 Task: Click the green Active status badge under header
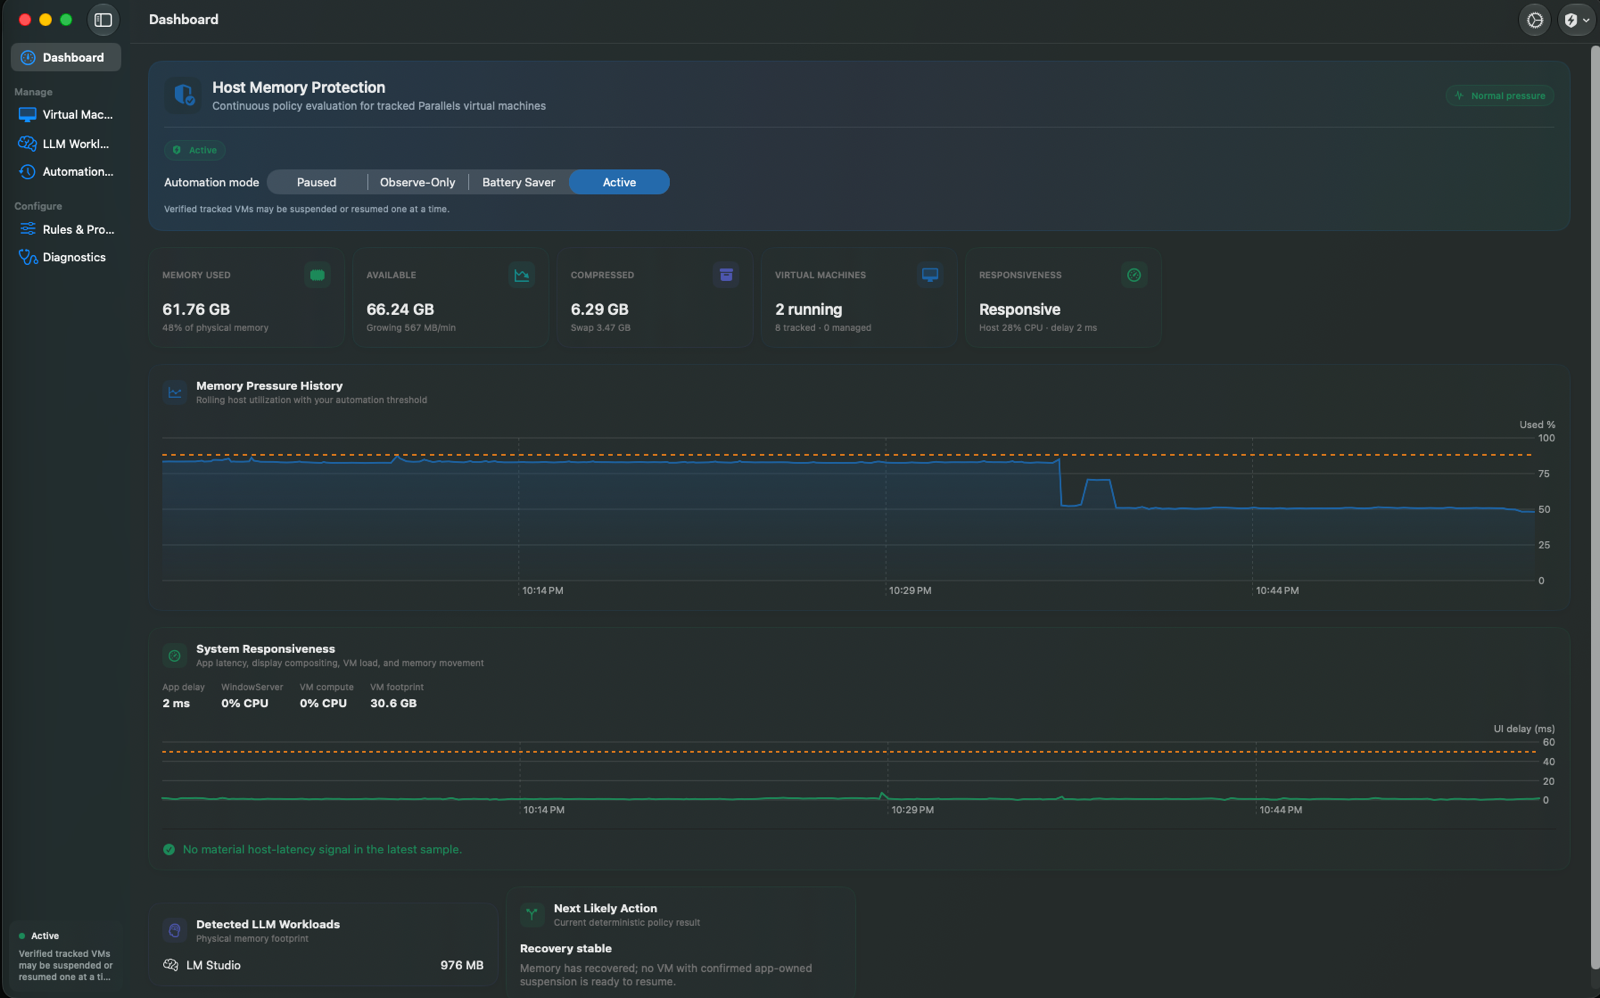coord(195,150)
